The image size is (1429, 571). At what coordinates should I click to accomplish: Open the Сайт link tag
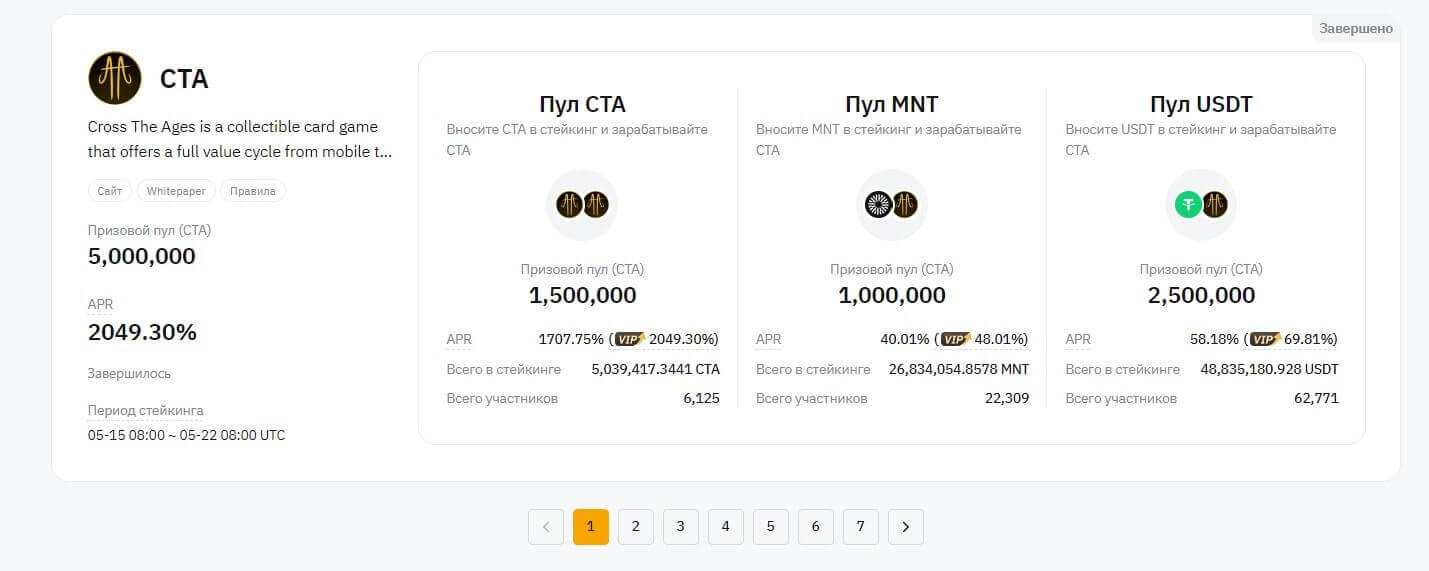(x=110, y=191)
